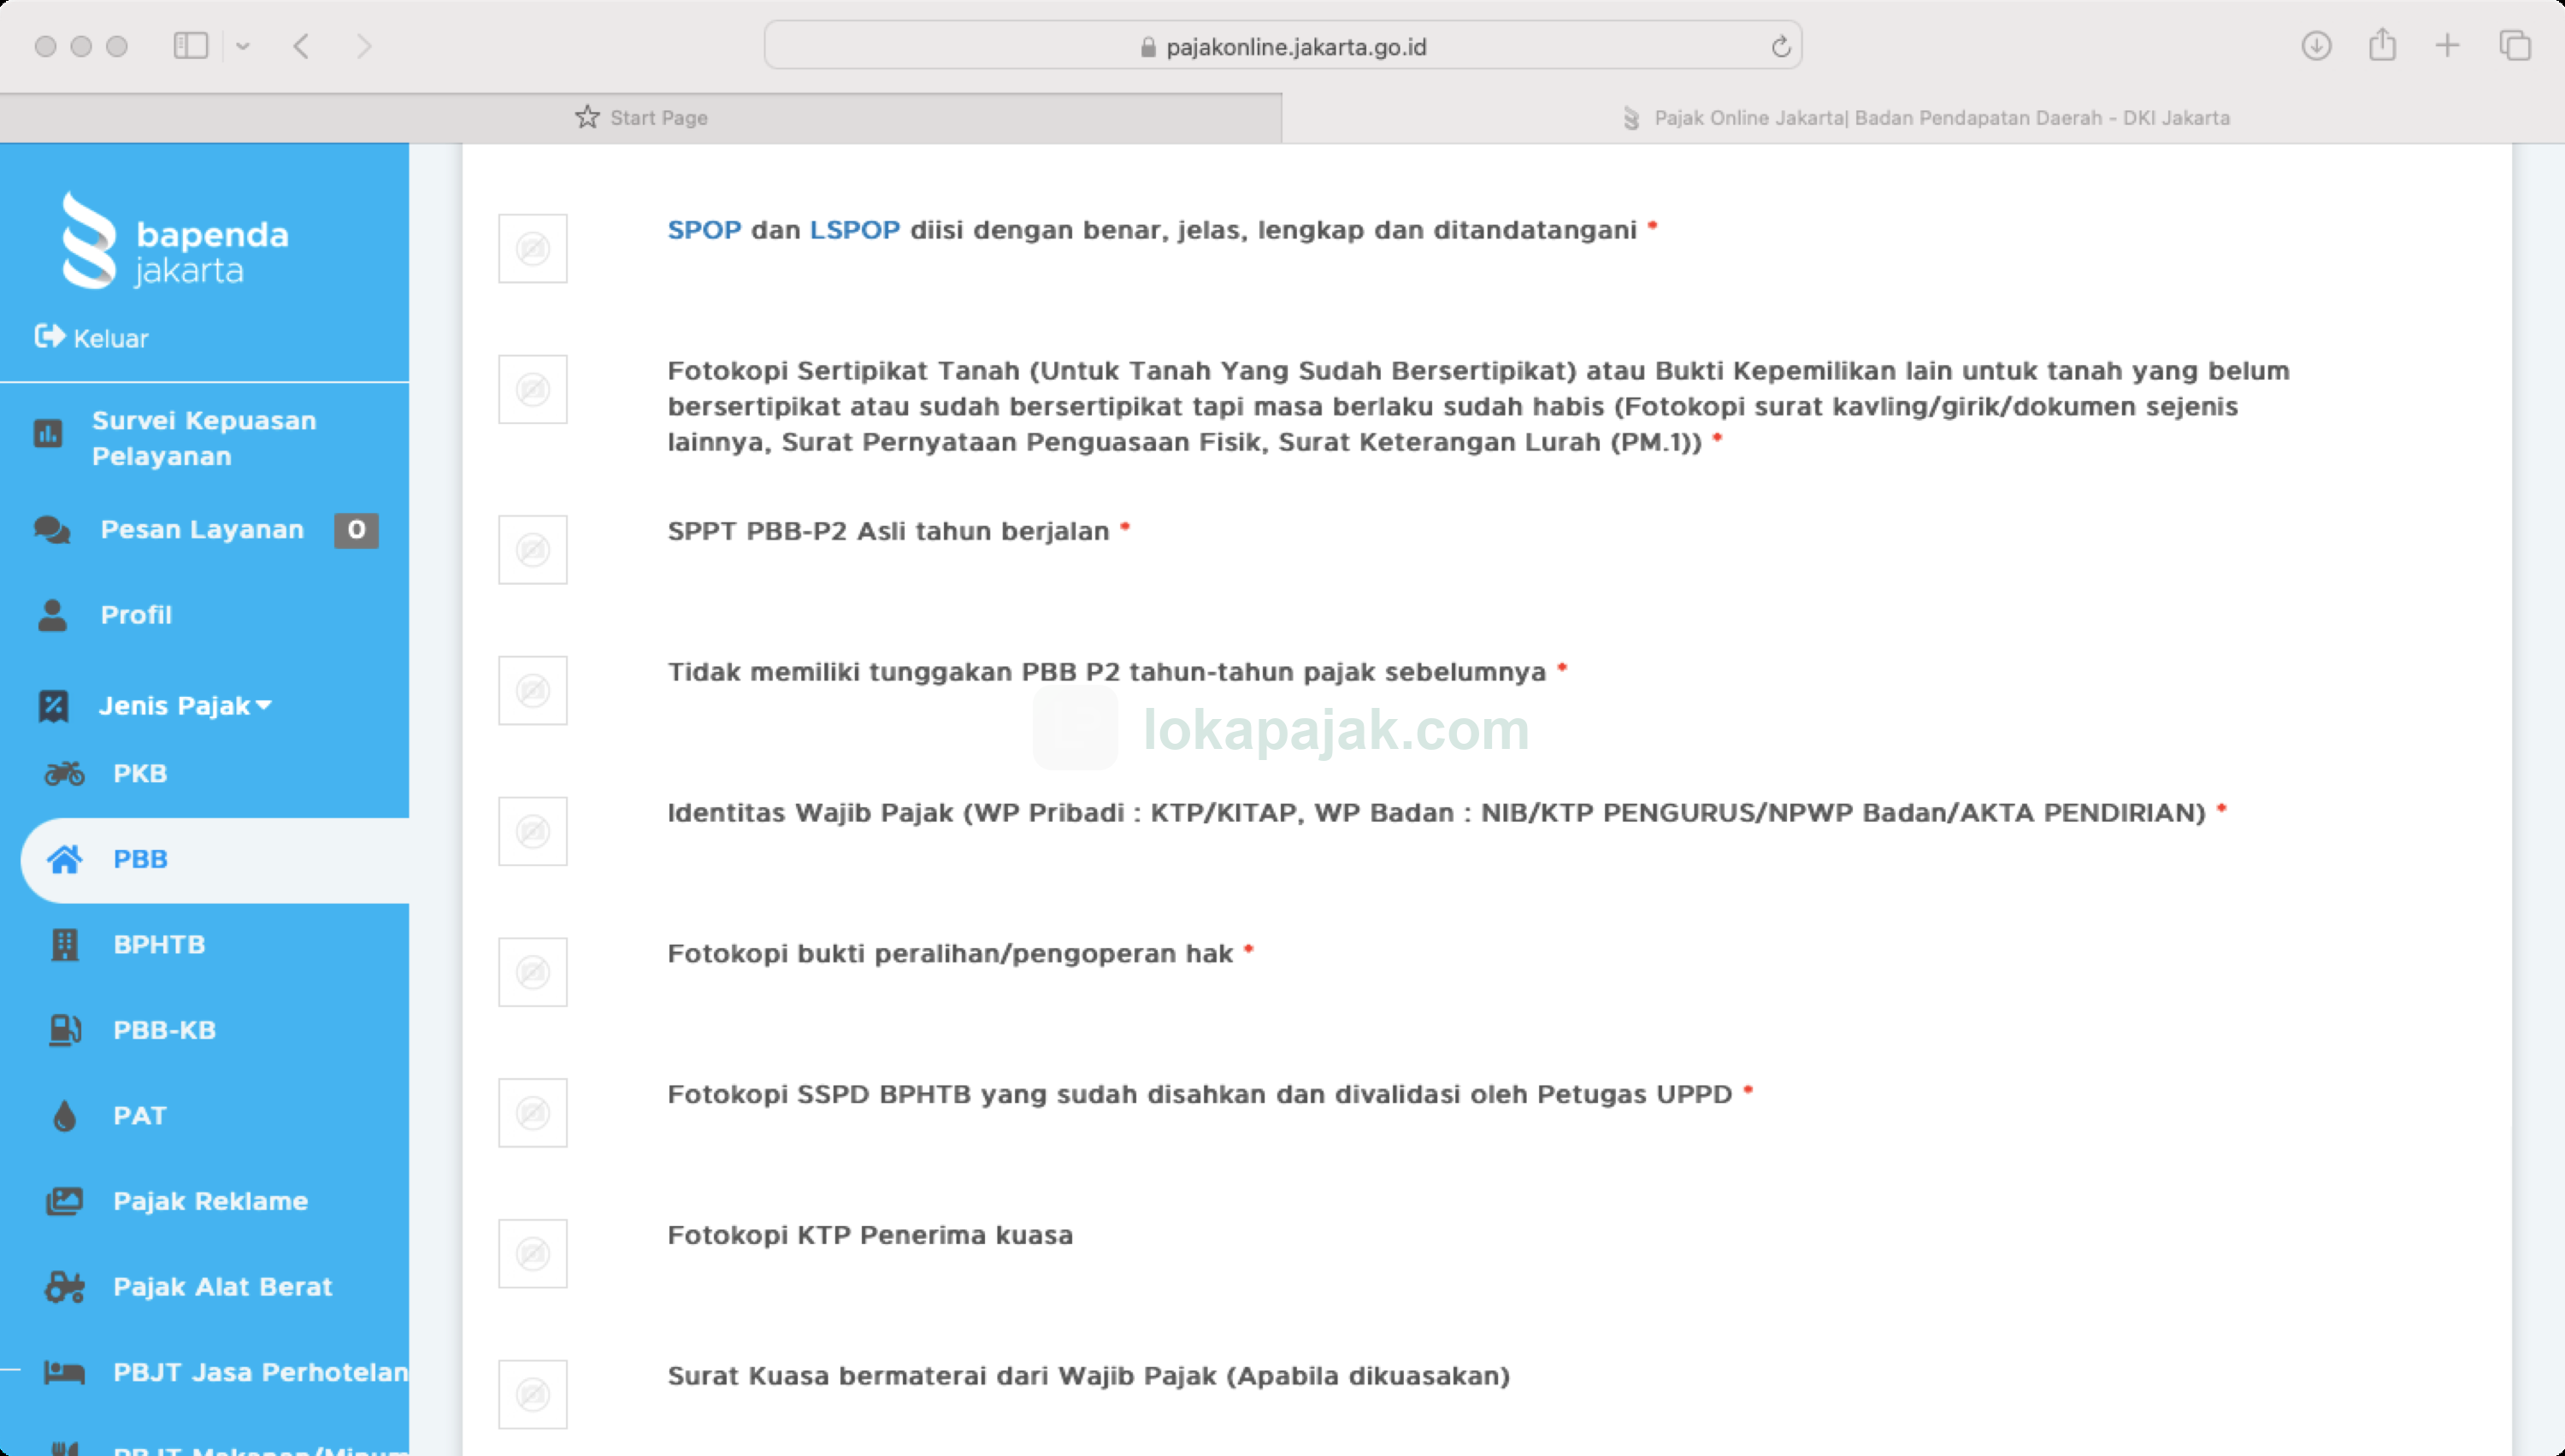Click the PKB motorcycle icon

click(65, 773)
